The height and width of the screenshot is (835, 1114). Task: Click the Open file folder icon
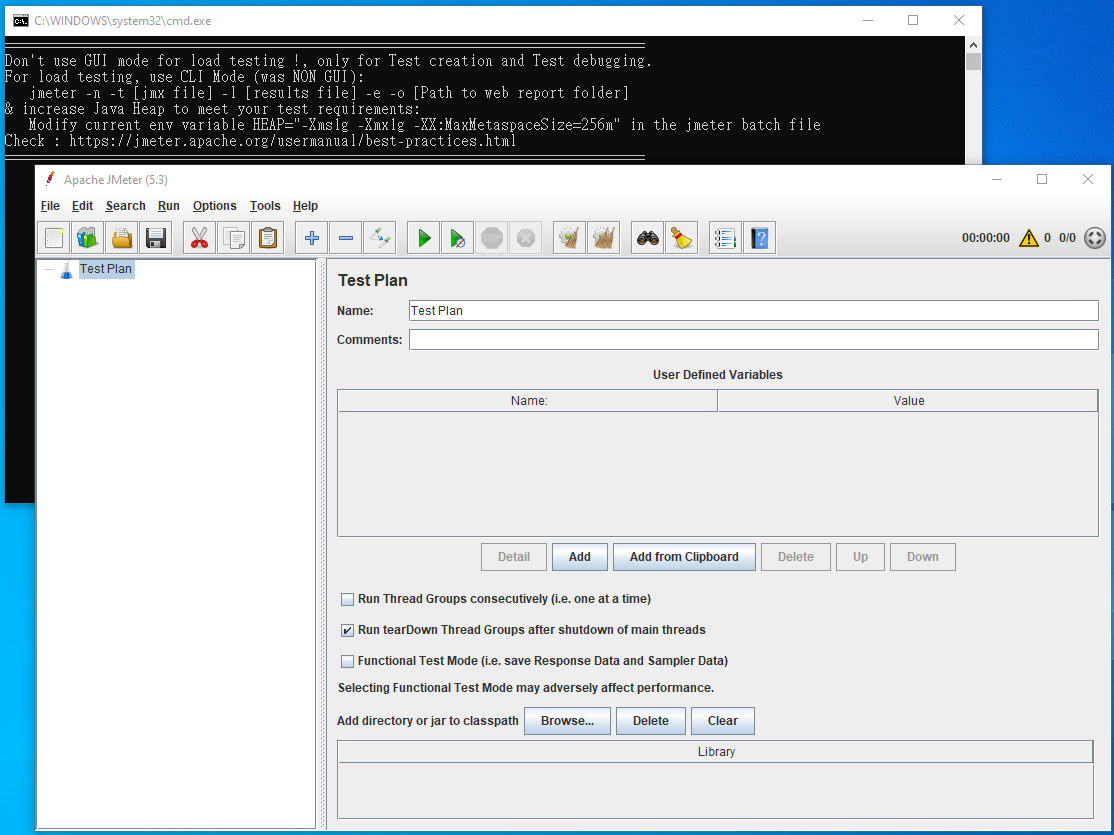(x=121, y=238)
